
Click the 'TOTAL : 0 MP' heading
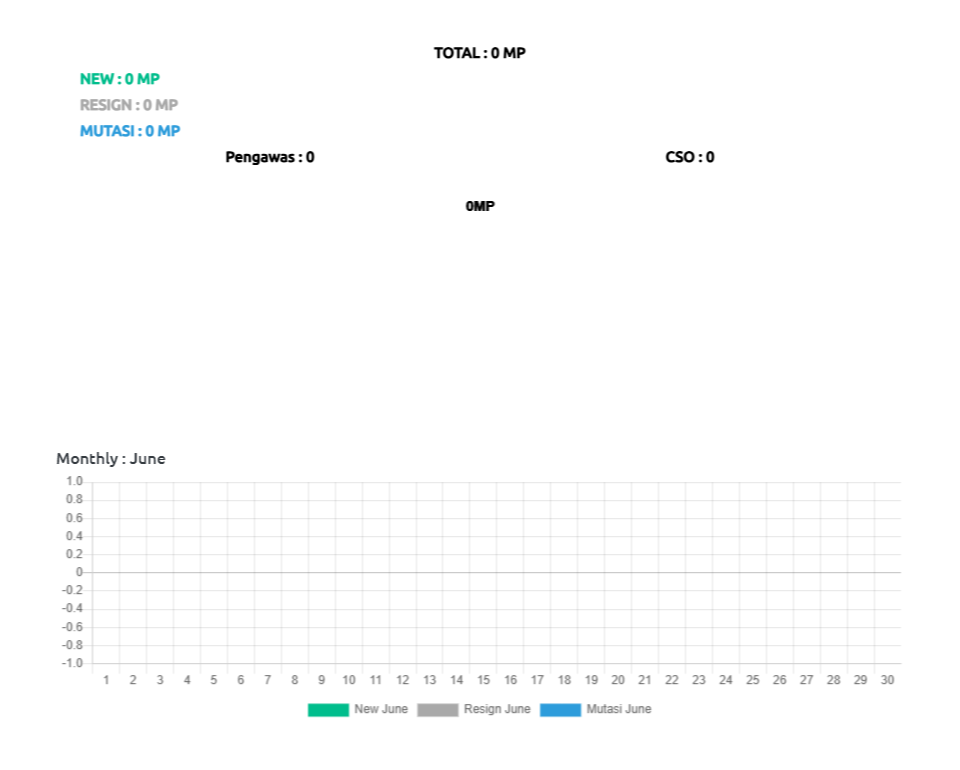480,53
